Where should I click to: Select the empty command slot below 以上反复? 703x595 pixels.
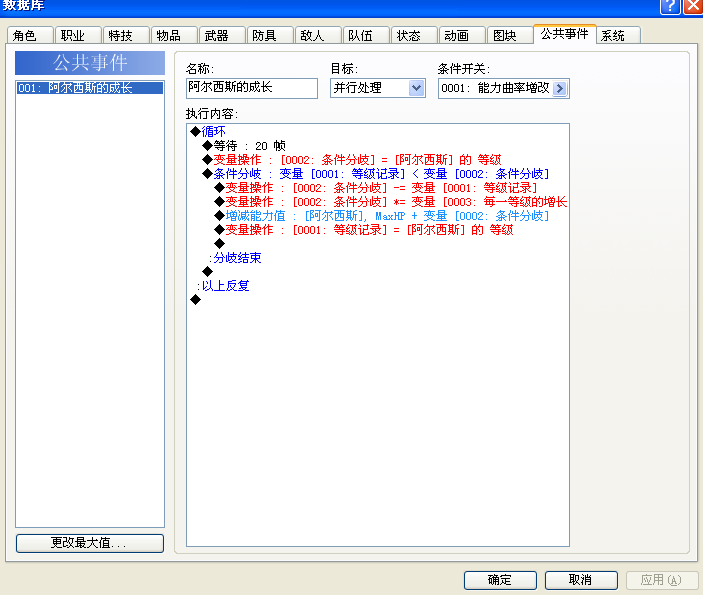[195, 300]
